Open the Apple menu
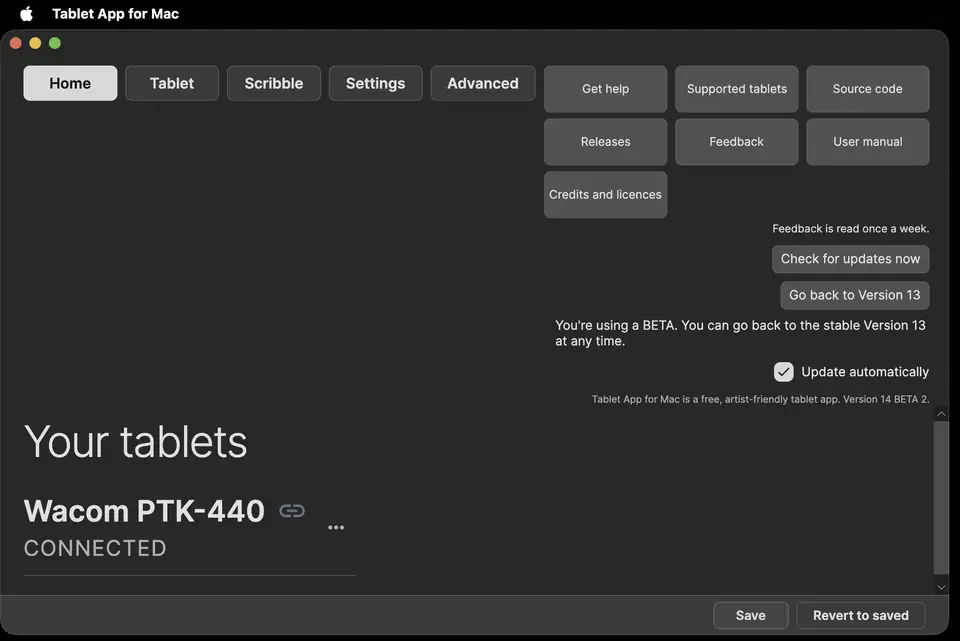960x641 pixels. (26, 13)
